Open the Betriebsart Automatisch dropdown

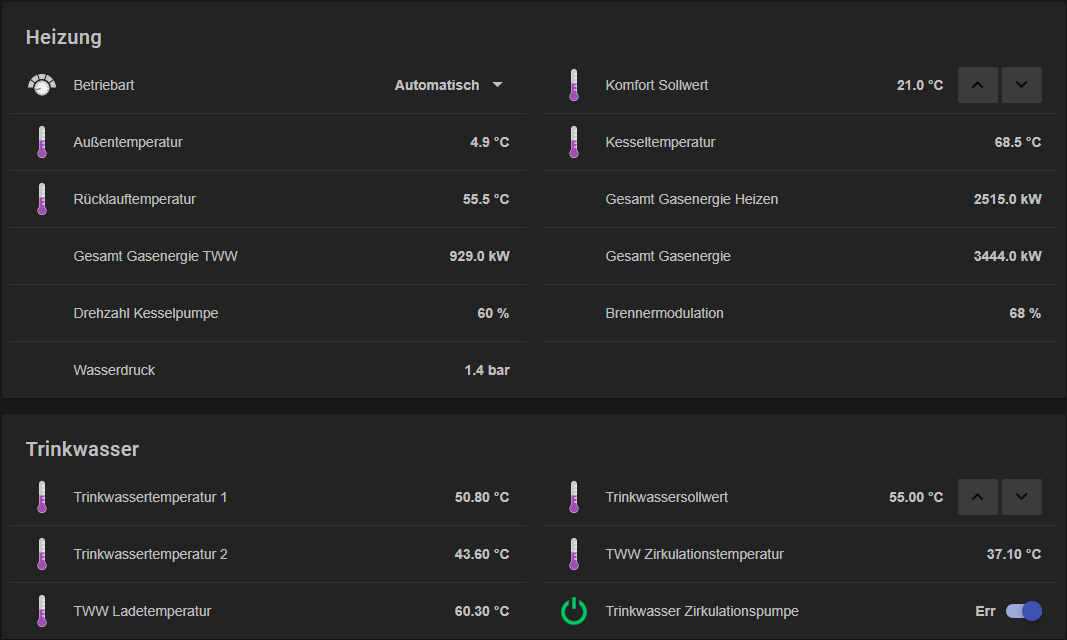click(449, 85)
